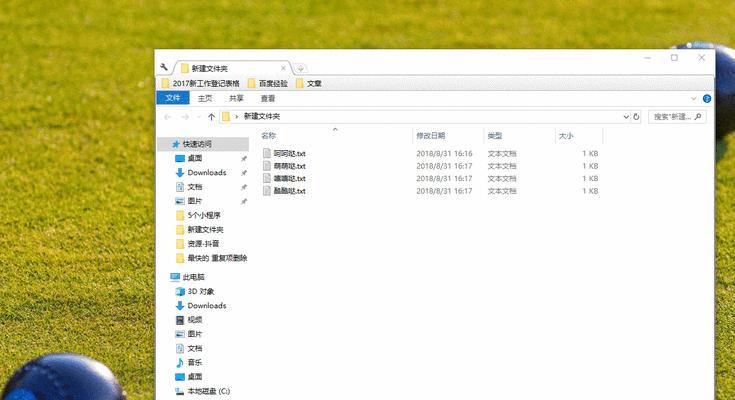Sort by the 大小 column header
The width and height of the screenshot is (735, 400).
566,136
